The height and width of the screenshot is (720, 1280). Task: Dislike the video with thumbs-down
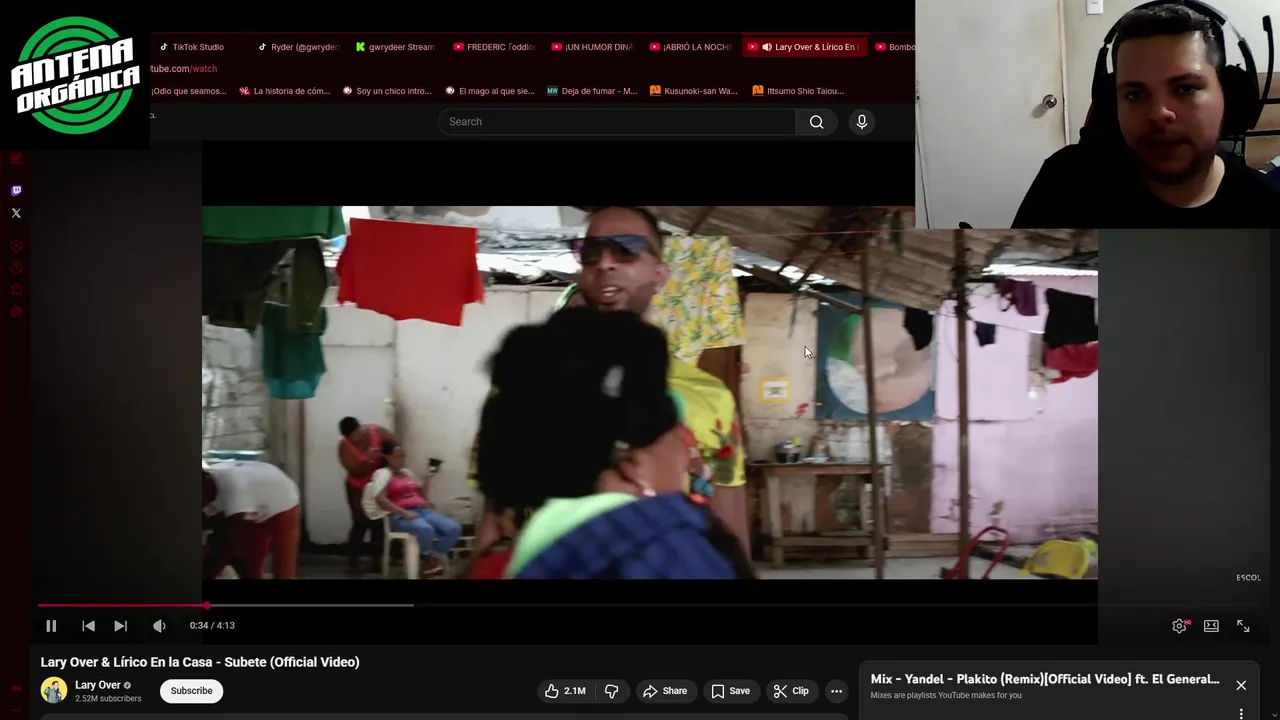pos(612,691)
